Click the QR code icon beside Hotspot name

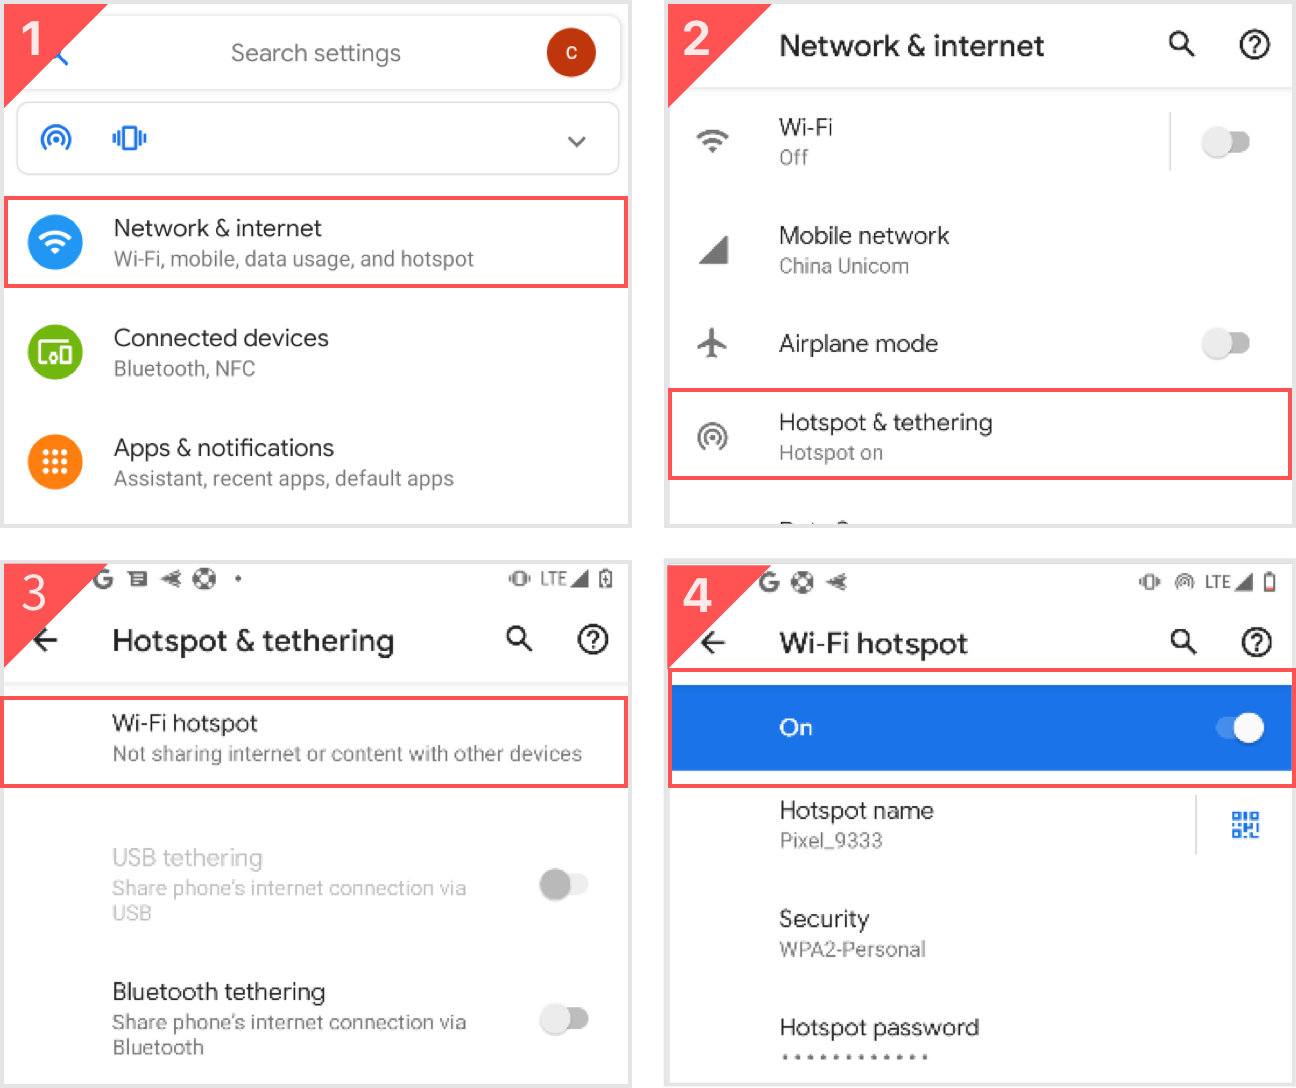(x=1245, y=825)
